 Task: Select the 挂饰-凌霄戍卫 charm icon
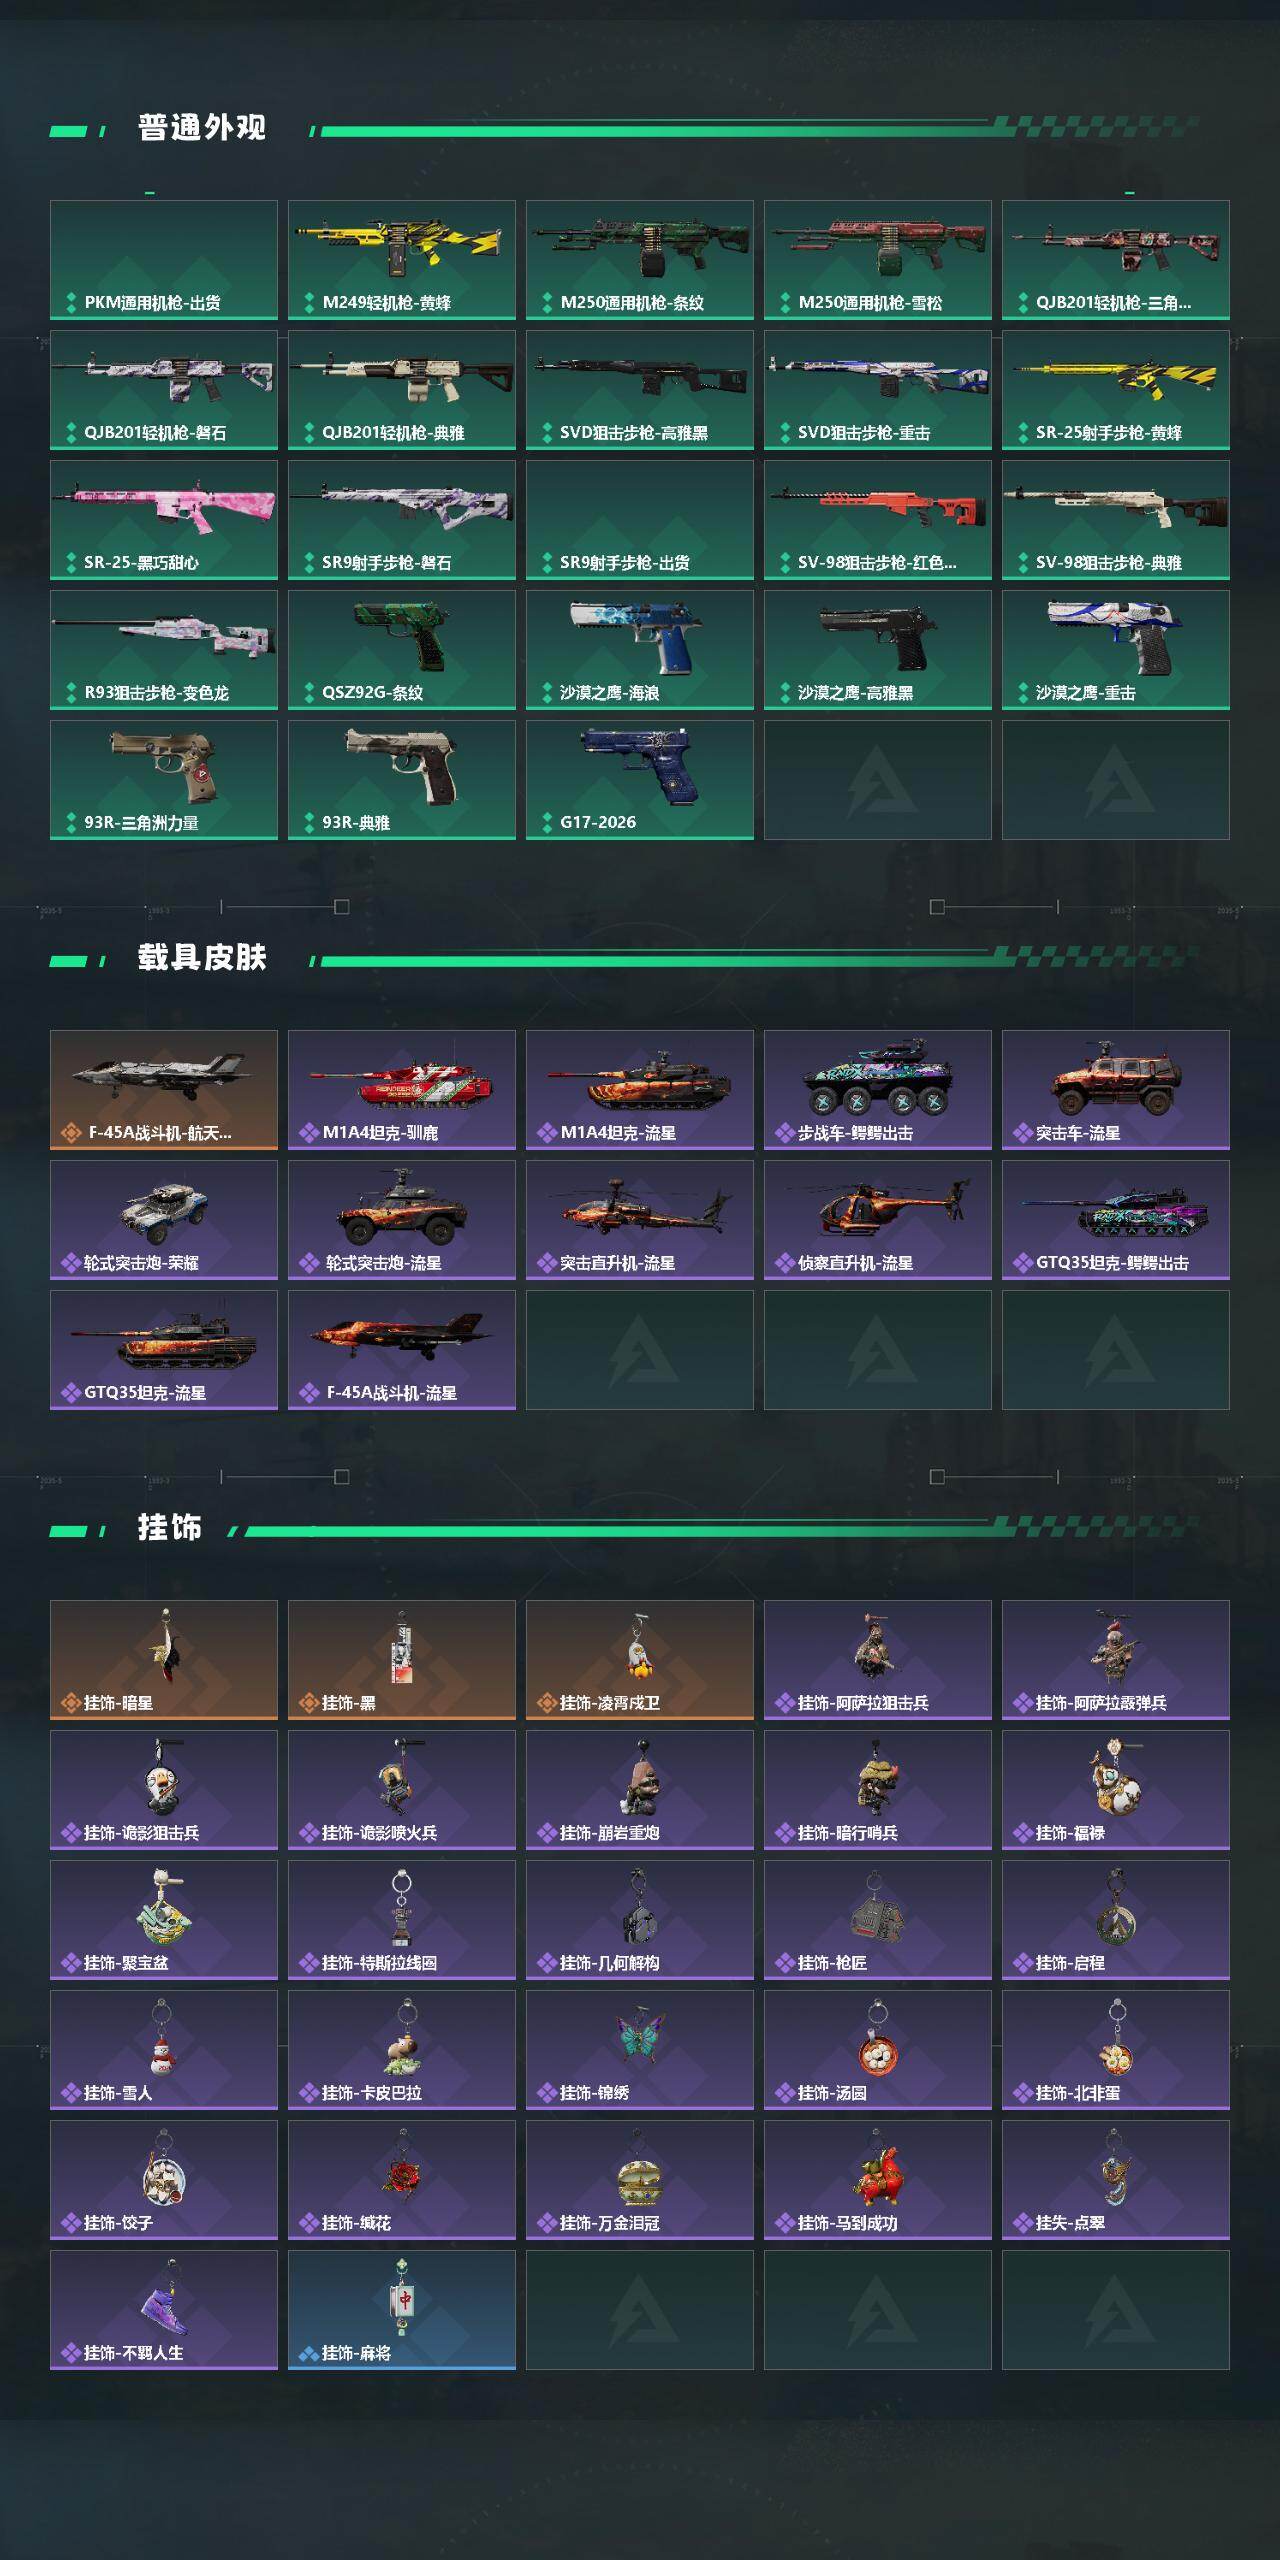(640, 1647)
